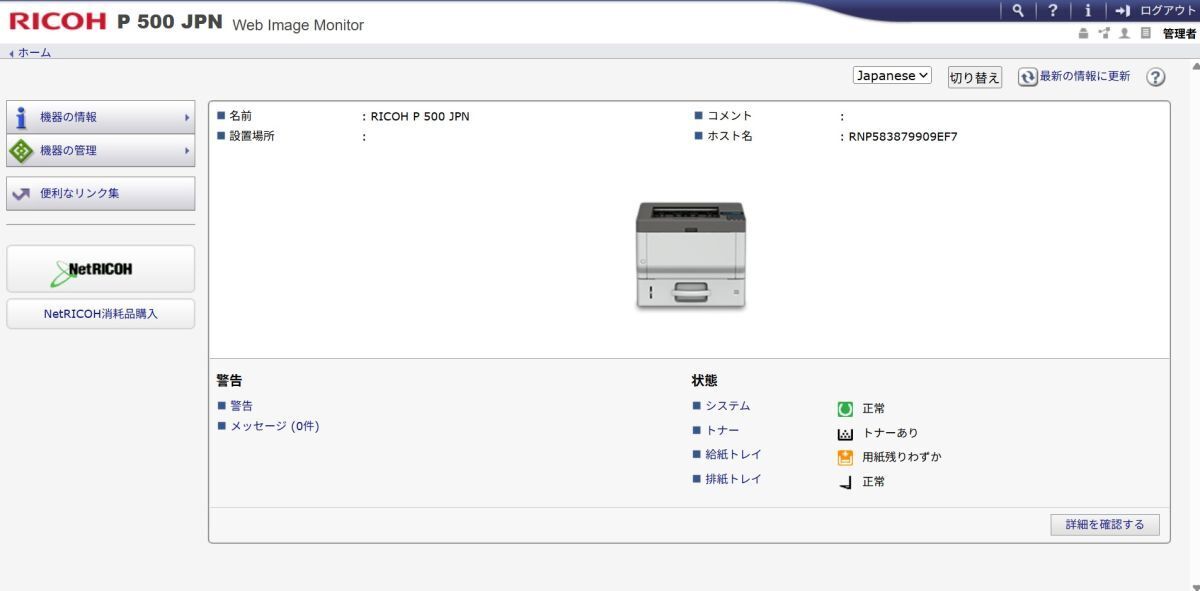Screen dimensions: 1200x591
Task: Click the トナー status link
Action: pyautogui.click(x=722, y=430)
